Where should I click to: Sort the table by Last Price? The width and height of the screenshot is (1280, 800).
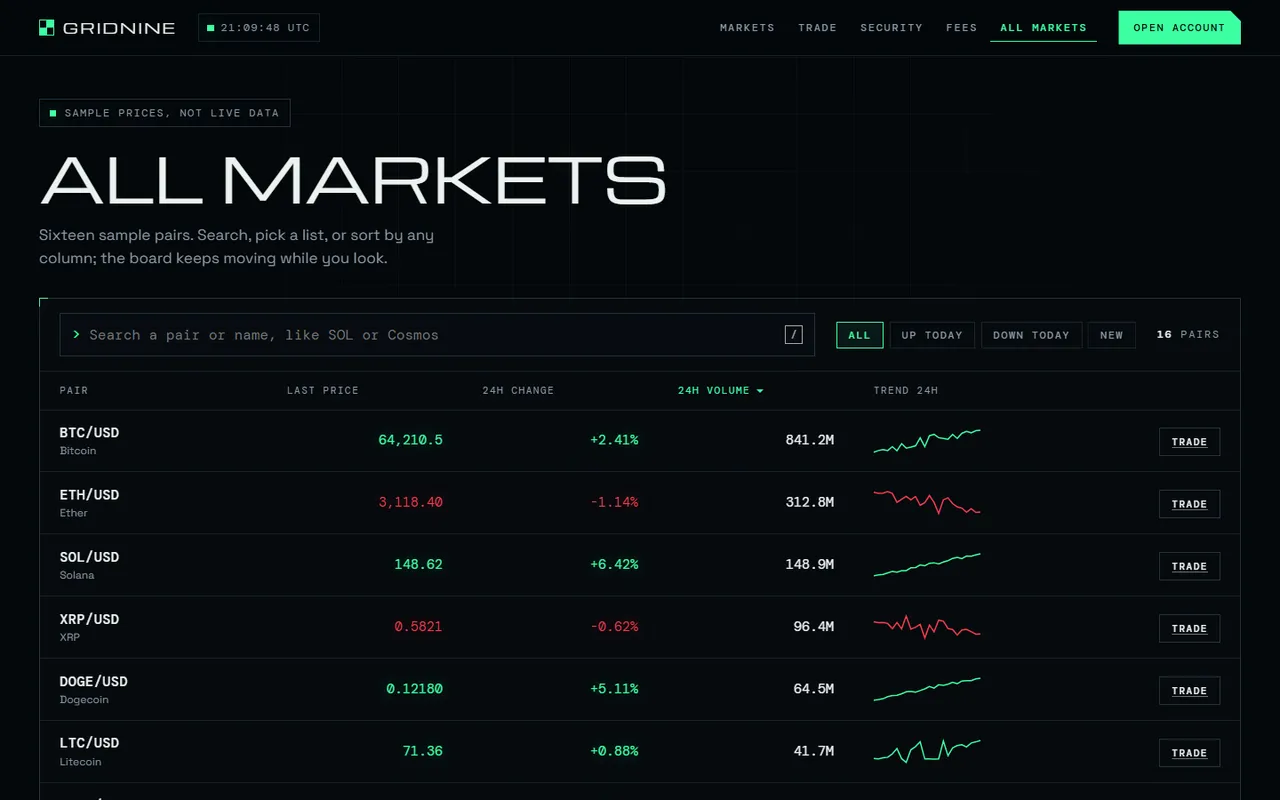(x=322, y=391)
